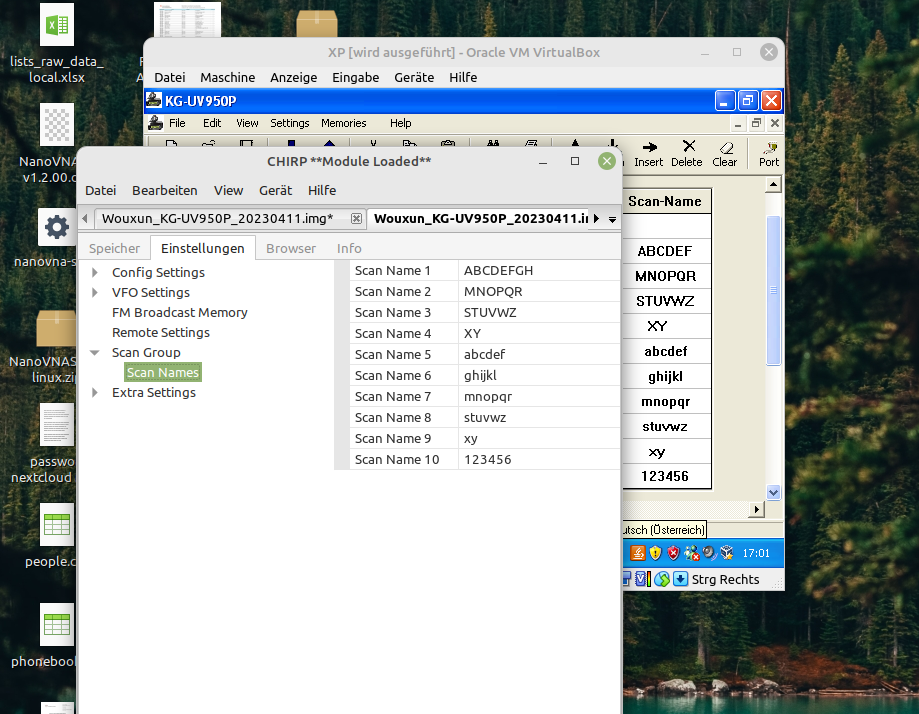Image resolution: width=919 pixels, height=714 pixels.
Task: Click Scan Name 10 field 123456
Action: click(x=539, y=459)
